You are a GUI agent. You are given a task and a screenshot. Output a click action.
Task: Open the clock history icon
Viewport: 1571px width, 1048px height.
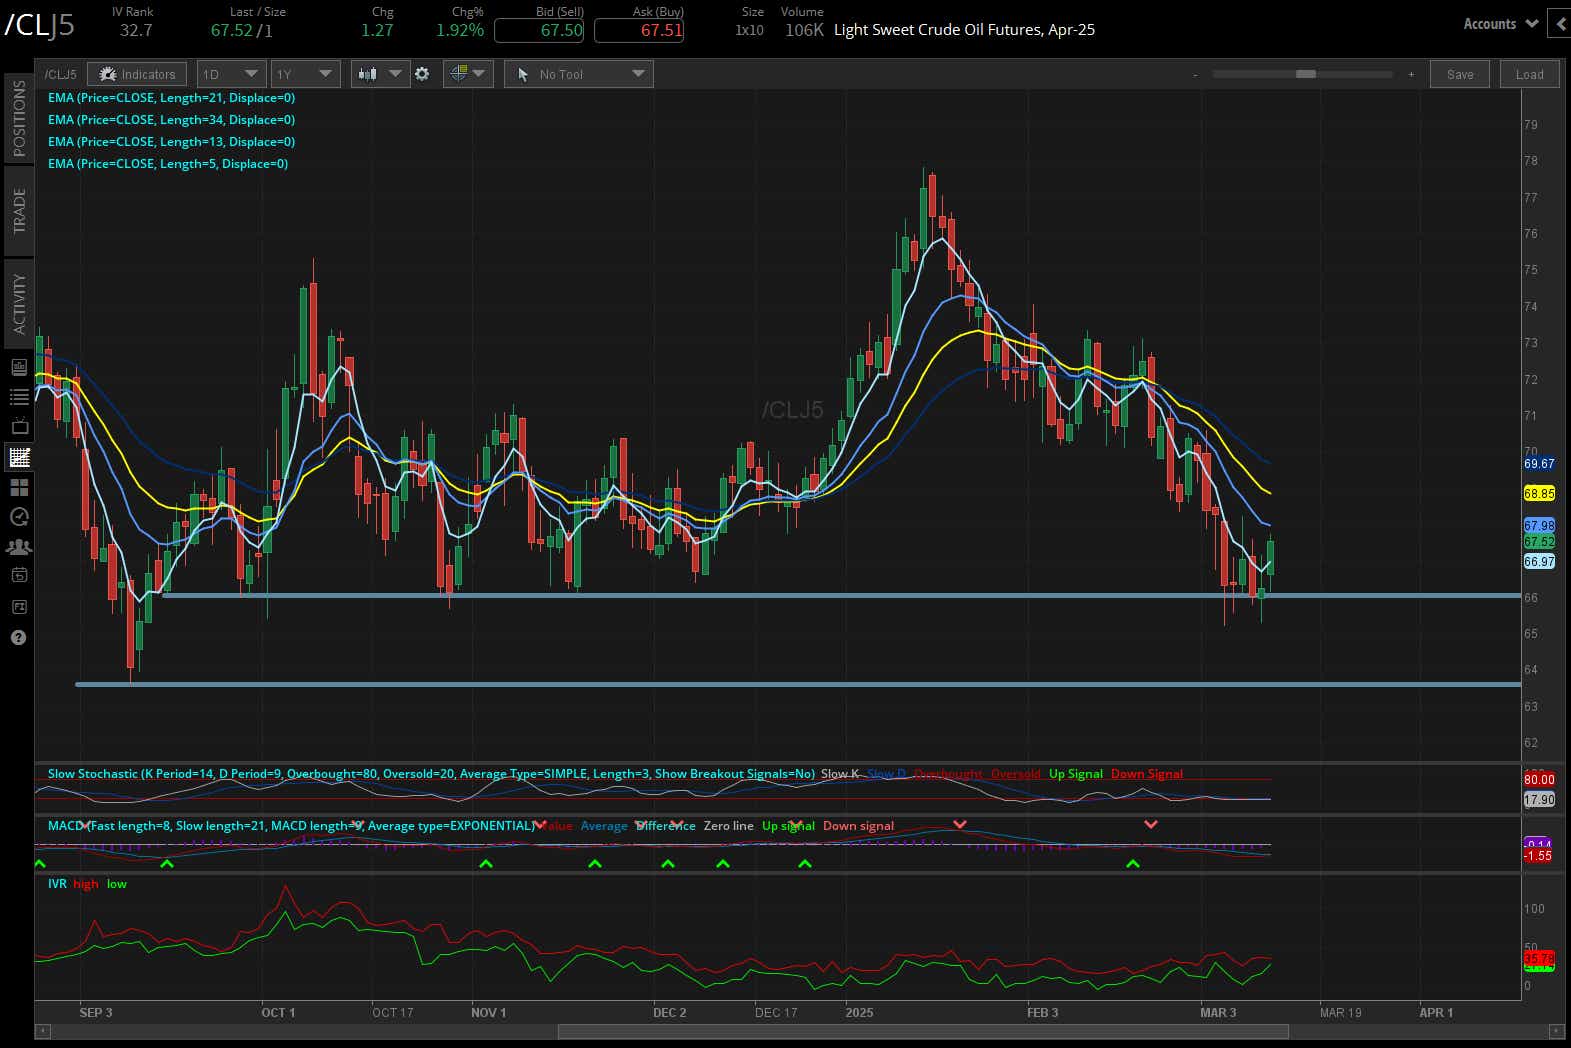coord(19,517)
